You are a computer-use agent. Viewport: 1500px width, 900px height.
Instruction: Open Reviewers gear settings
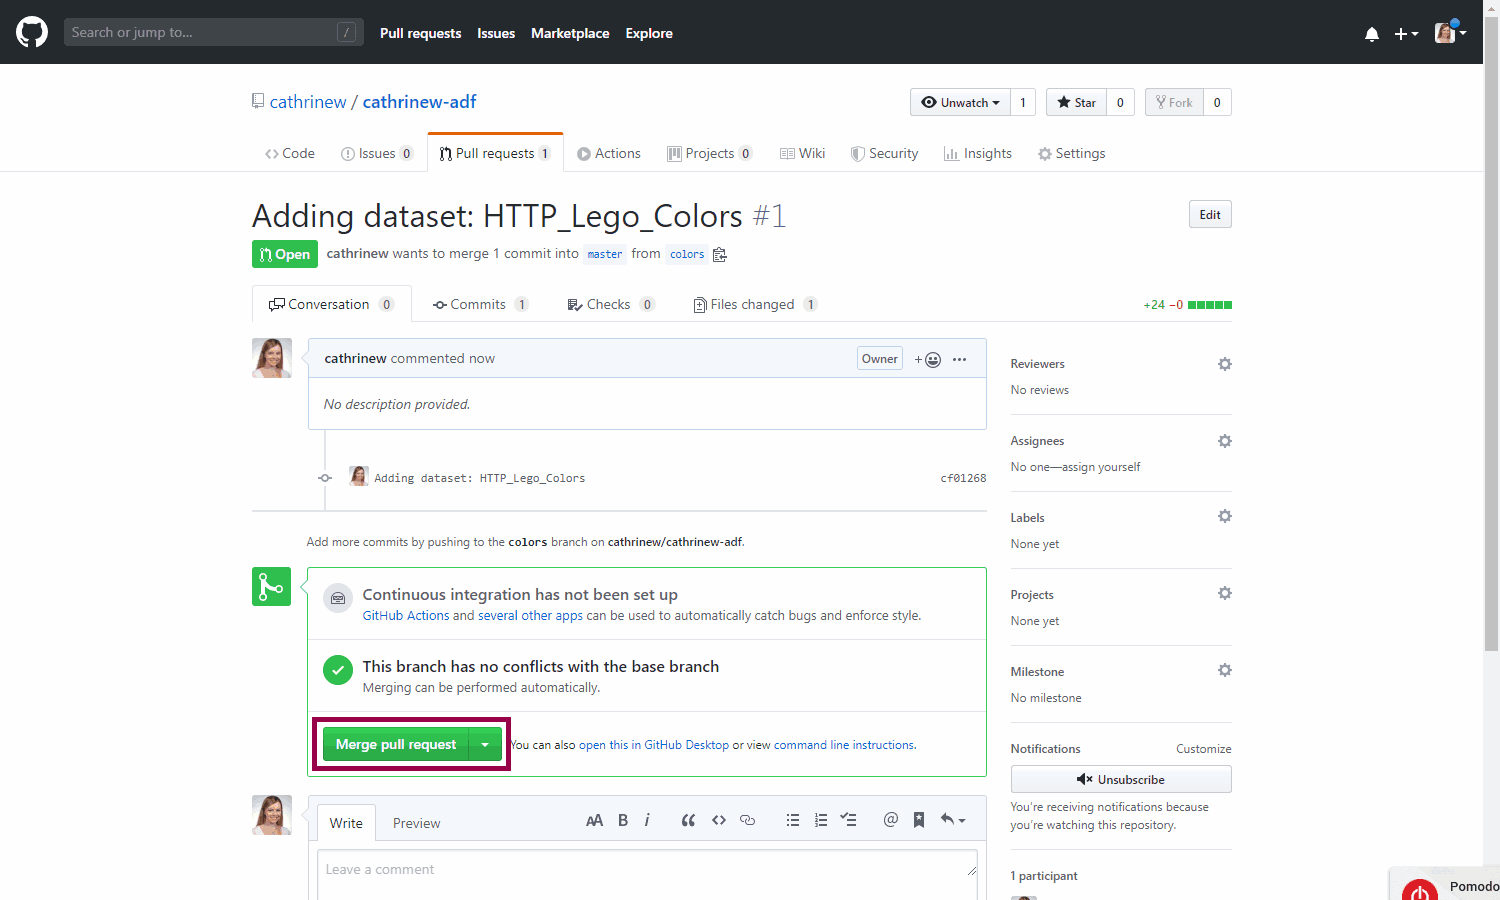click(x=1224, y=364)
